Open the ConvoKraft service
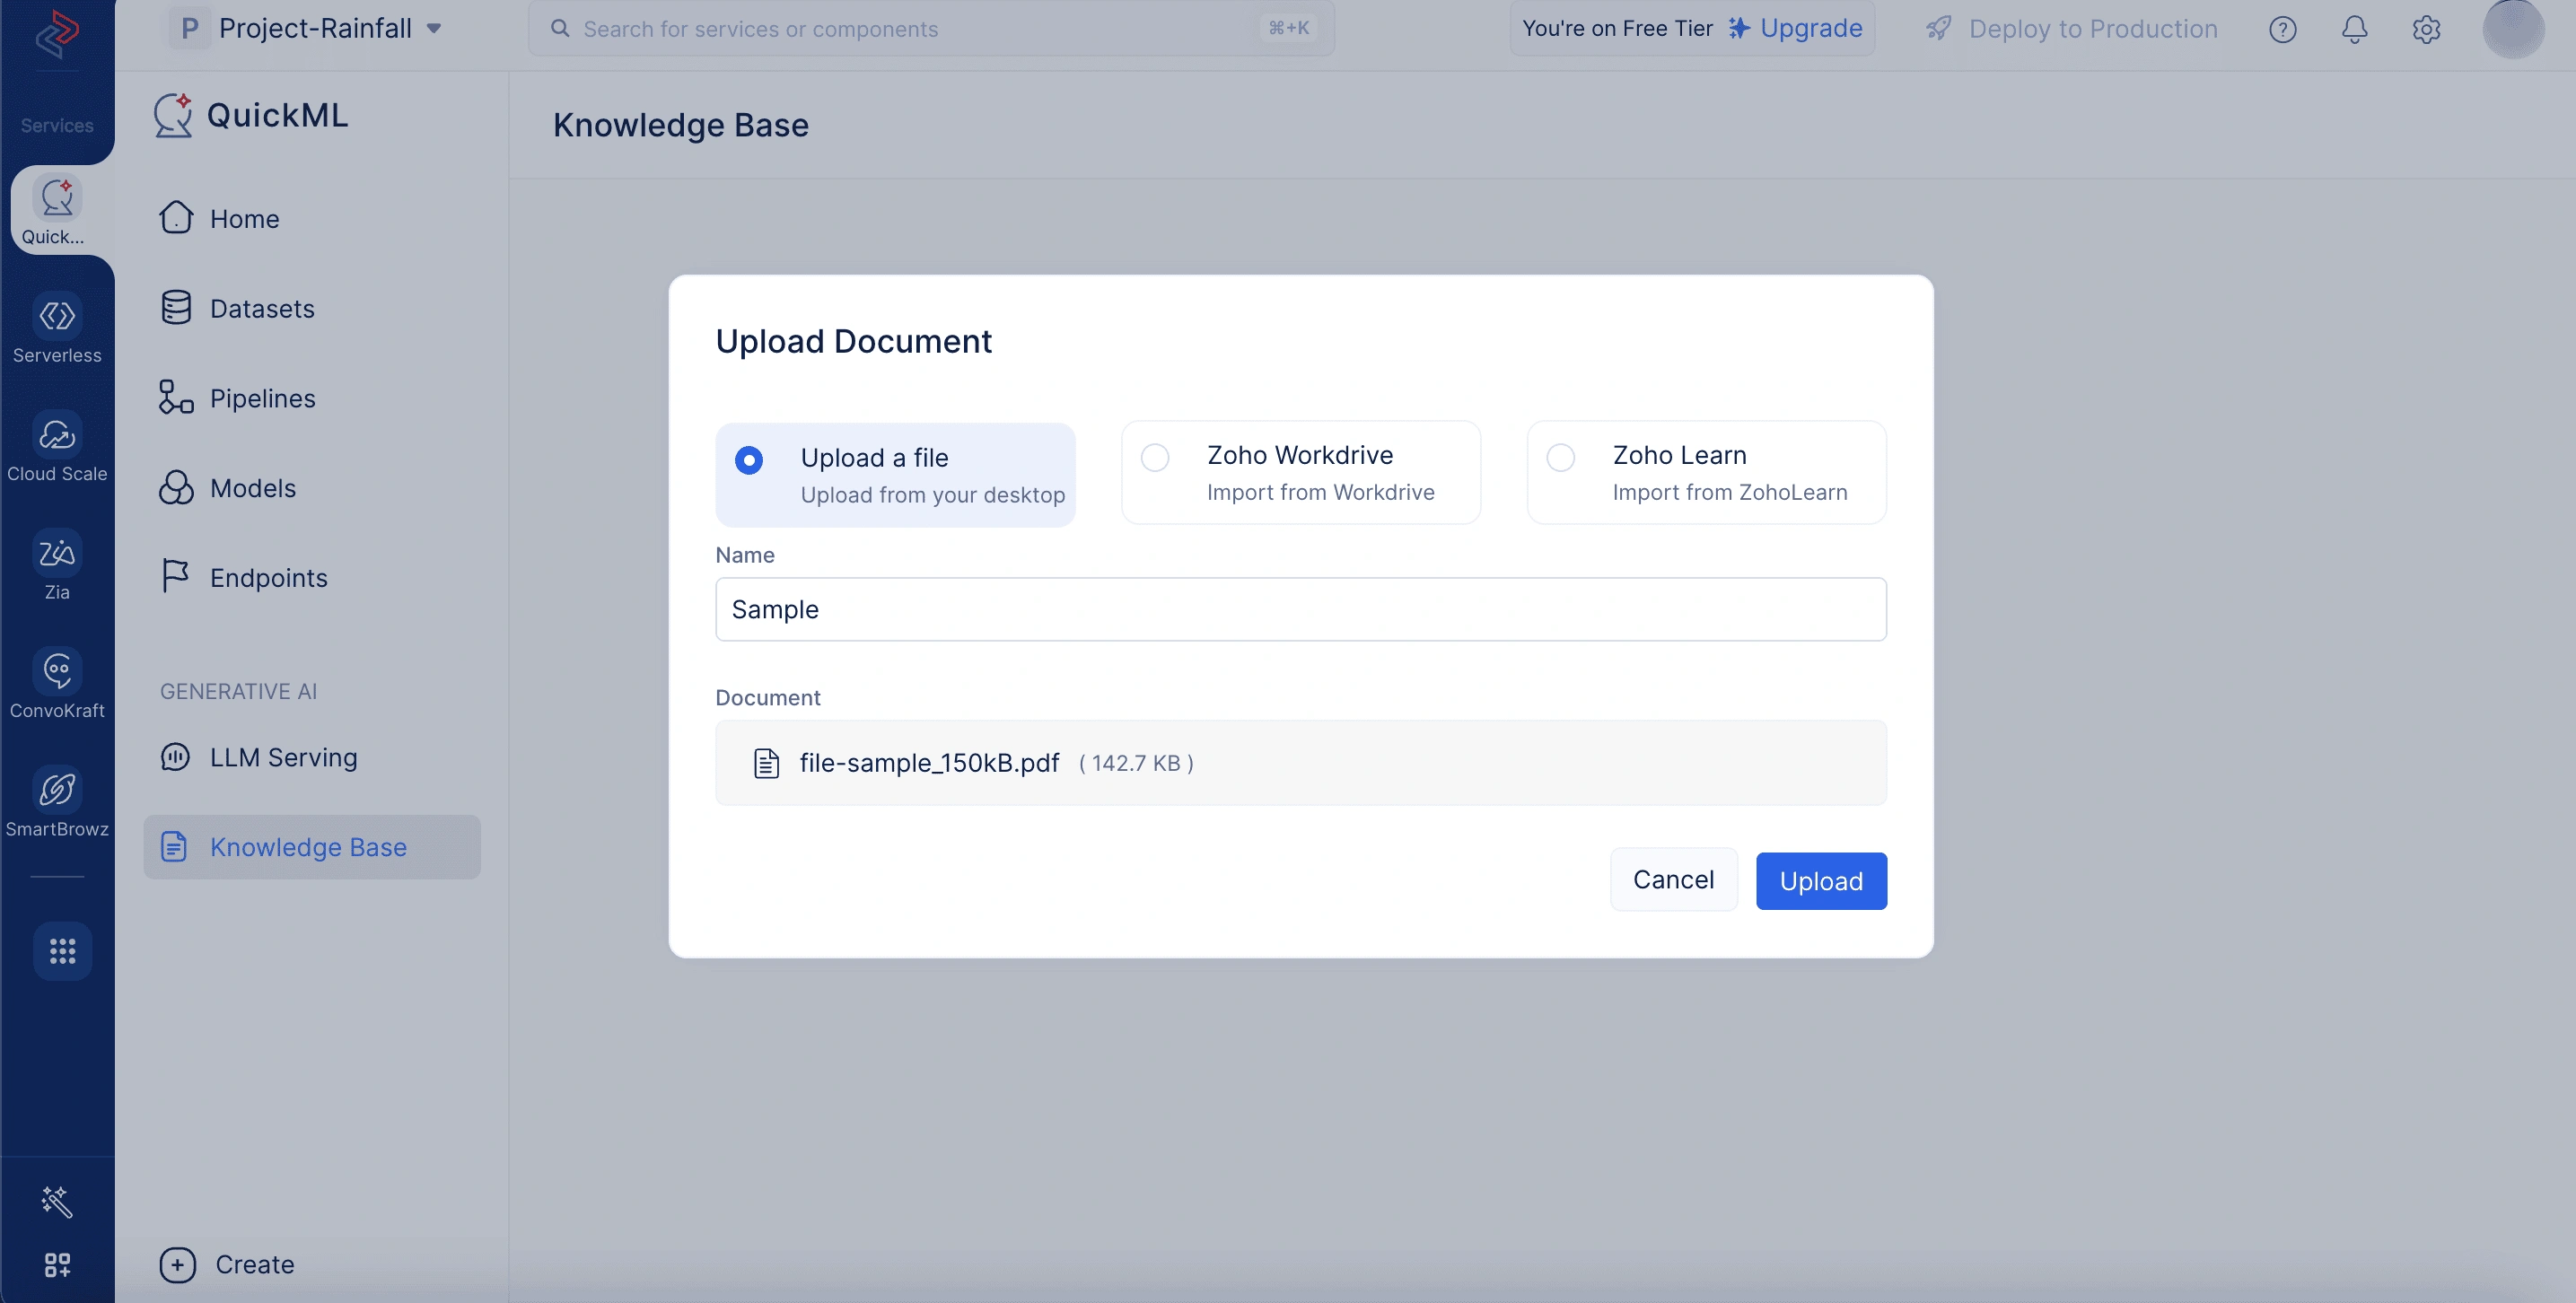 pyautogui.click(x=57, y=684)
